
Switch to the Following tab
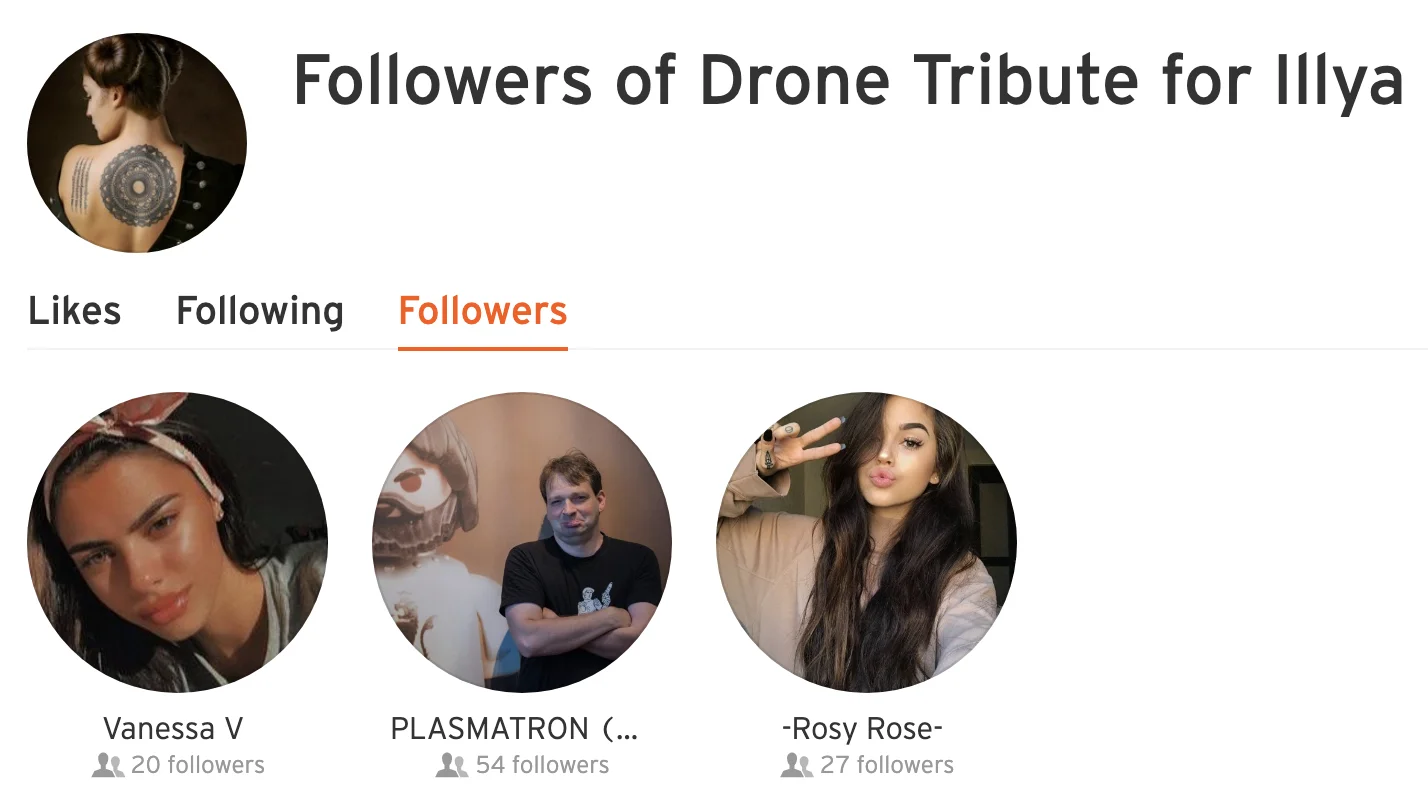[260, 311]
